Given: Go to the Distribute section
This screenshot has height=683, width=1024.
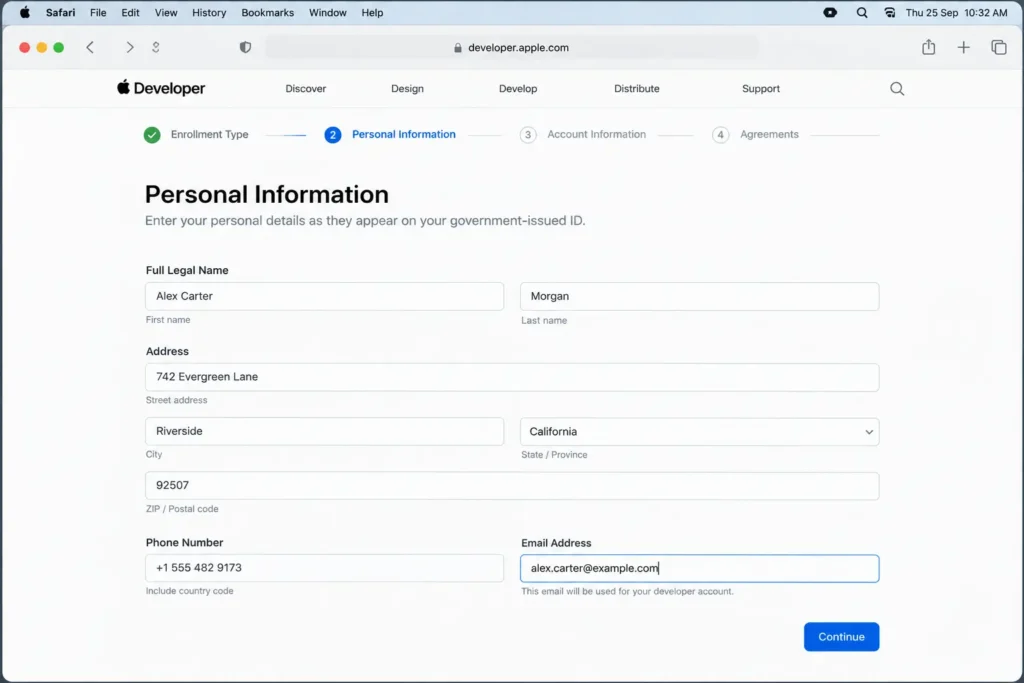Looking at the screenshot, I should (x=637, y=89).
